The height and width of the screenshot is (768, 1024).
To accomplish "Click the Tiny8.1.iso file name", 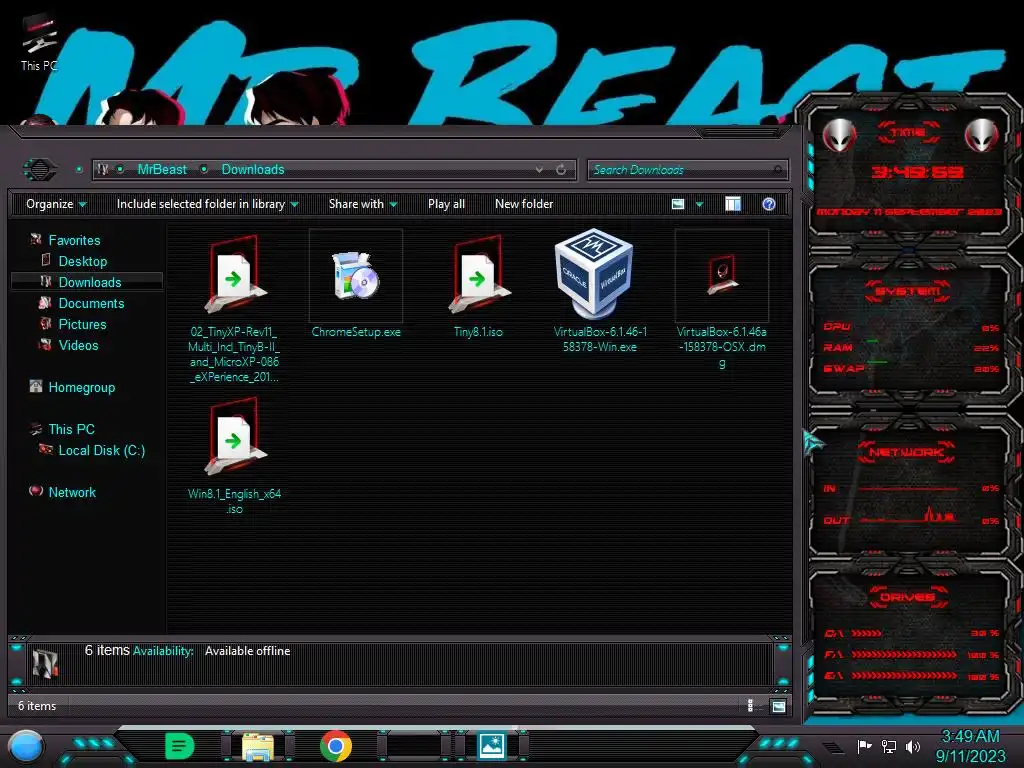I will (x=478, y=332).
